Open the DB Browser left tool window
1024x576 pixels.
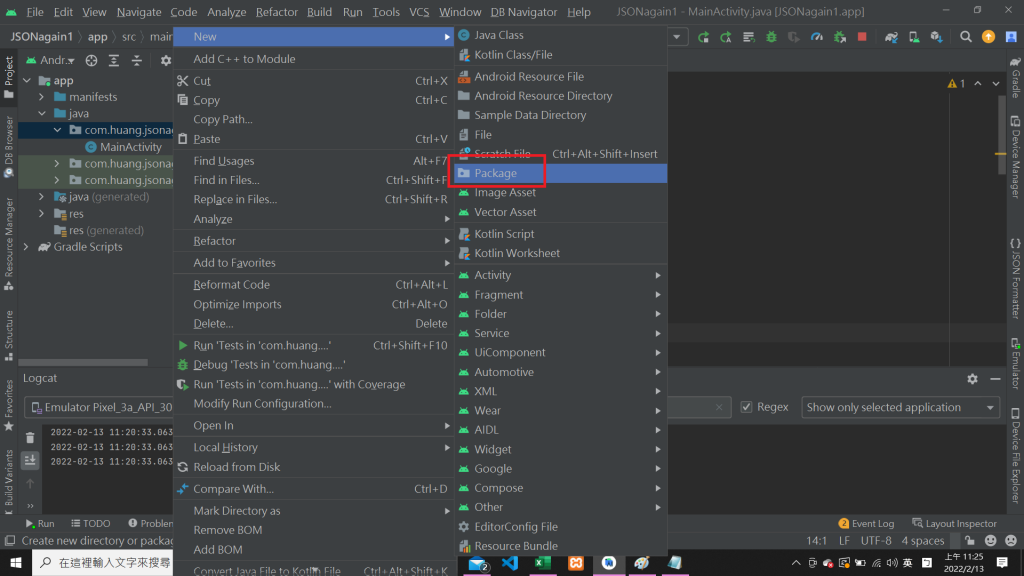8,146
